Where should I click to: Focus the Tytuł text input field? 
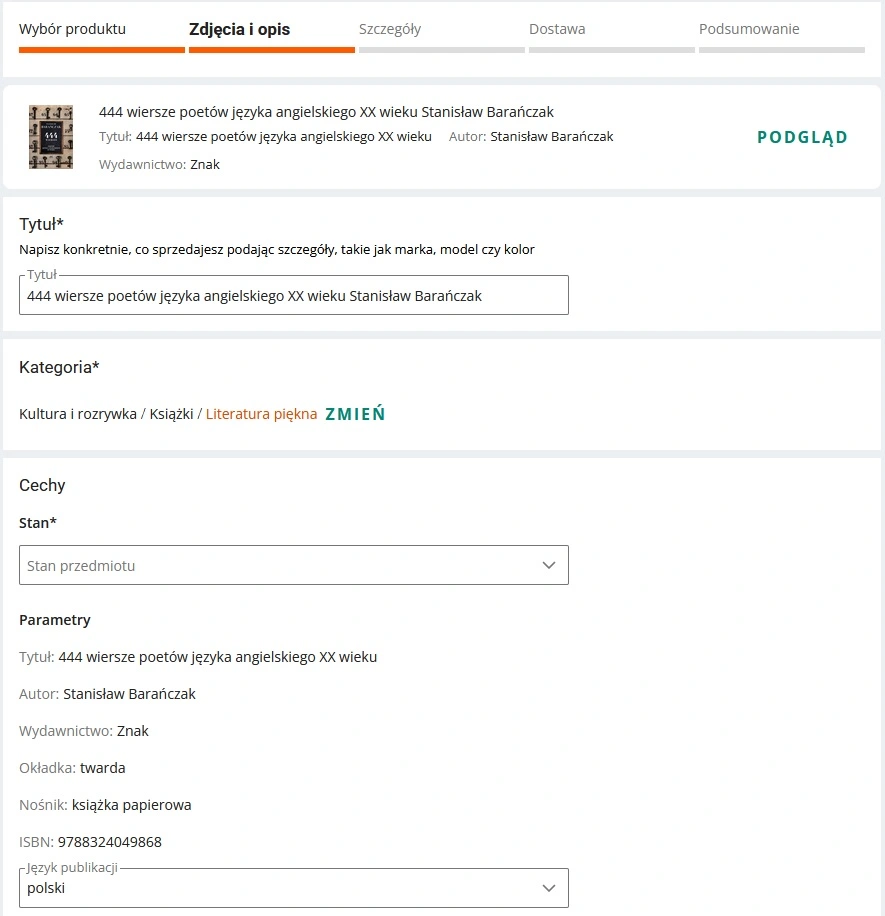[293, 296]
